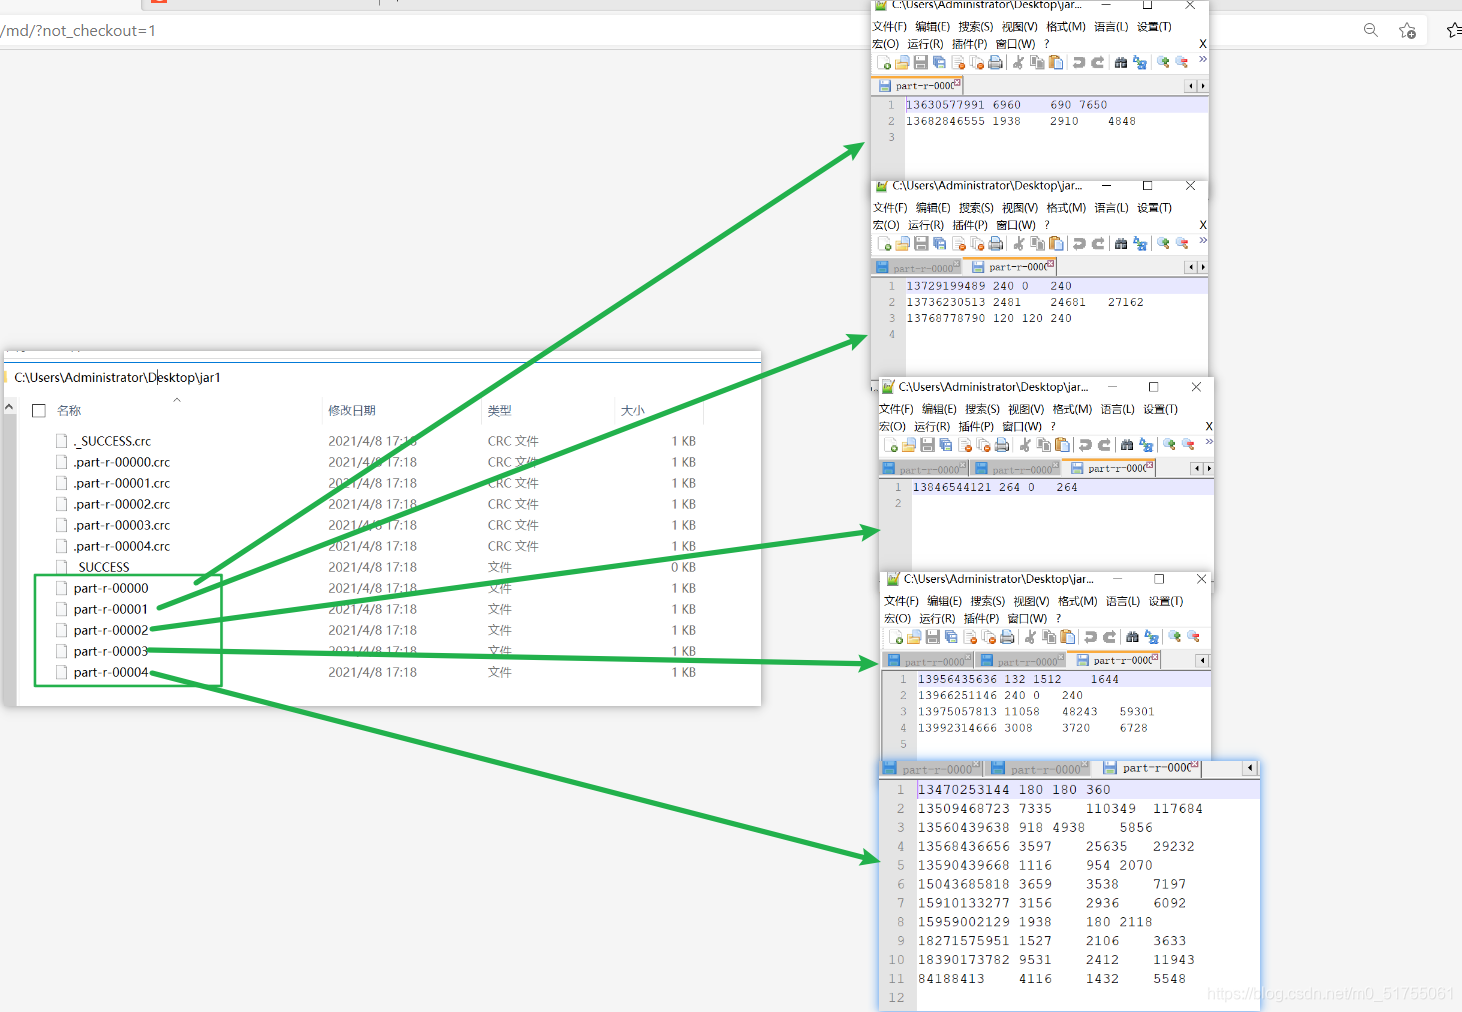Click Find binoculars icon in window showing 13630577991
Screen dimensions: 1462x1012
coord(1121,62)
